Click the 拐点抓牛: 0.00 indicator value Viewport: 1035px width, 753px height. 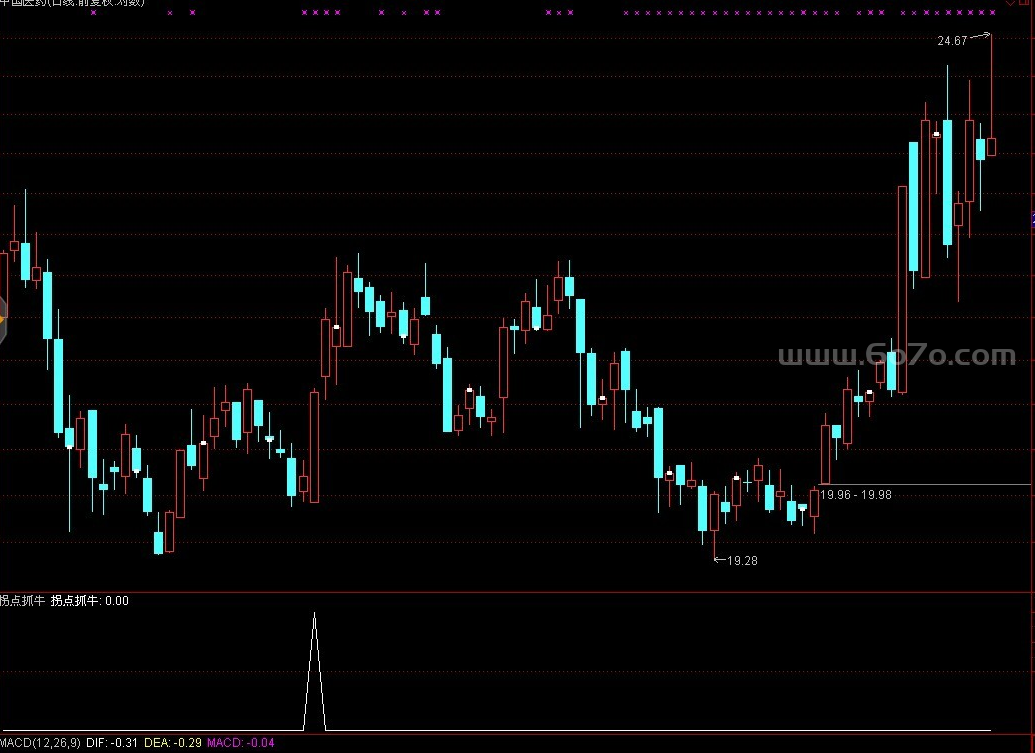(x=90, y=601)
